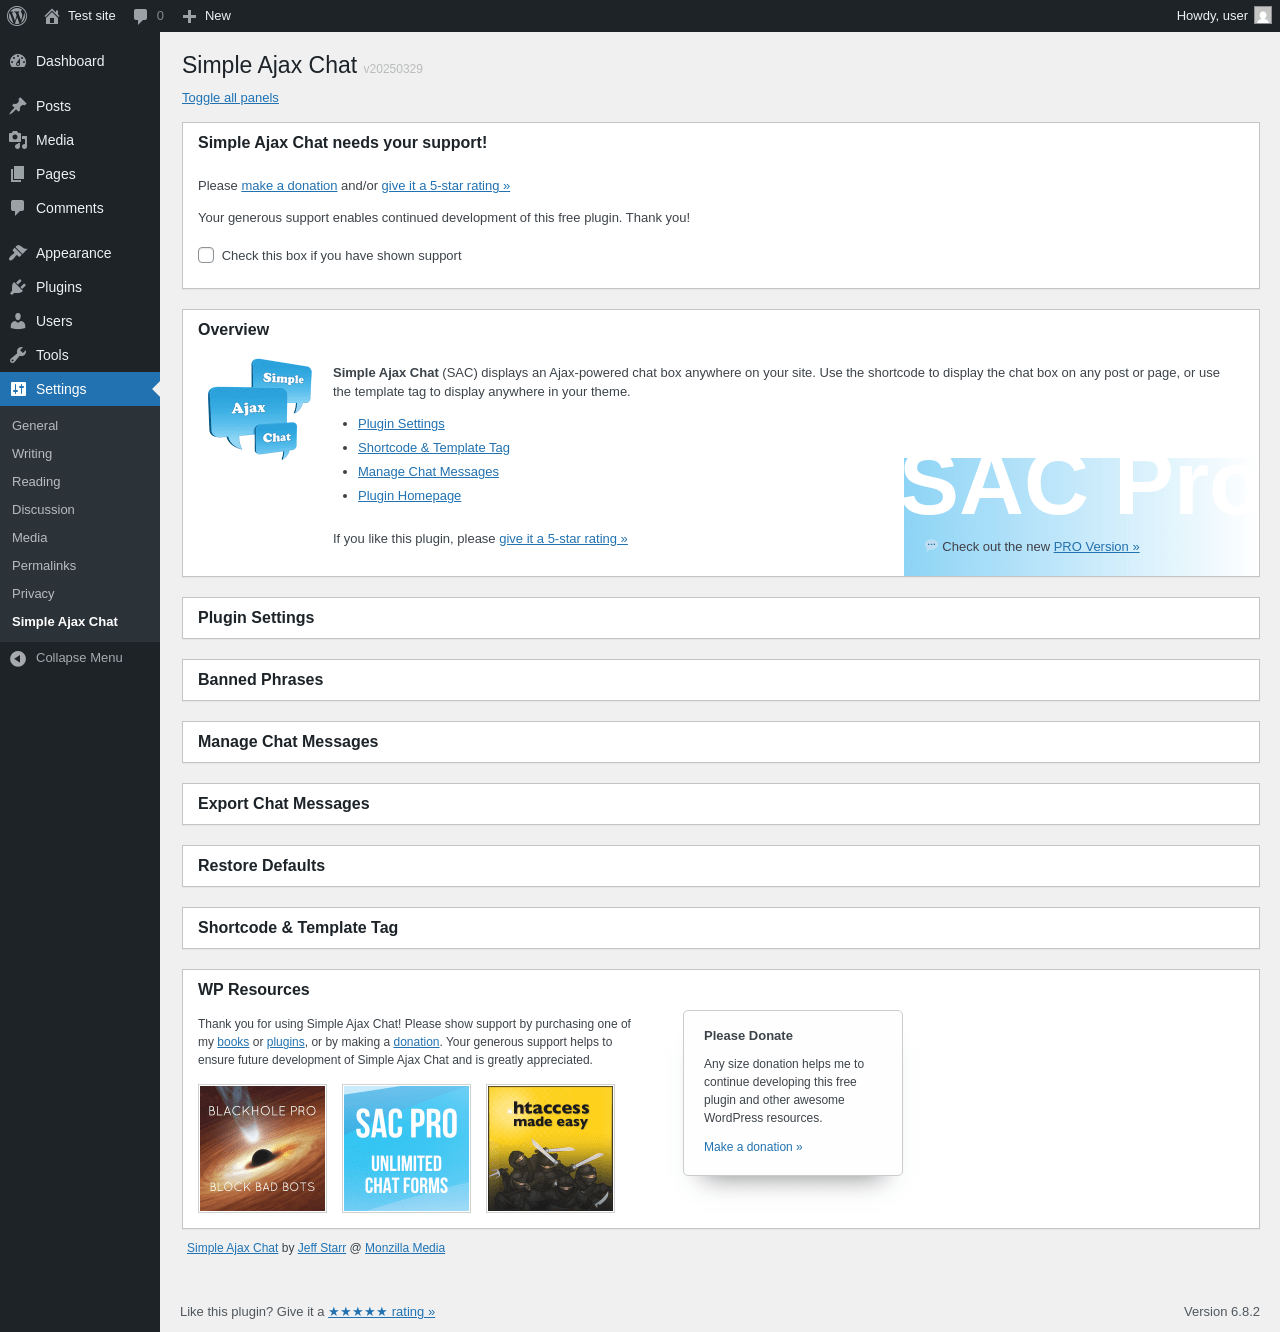Viewport: 1280px width, 1332px height.
Task: Click the SAC Pro Unlimited Chat Forms thumbnail
Action: coord(407,1149)
